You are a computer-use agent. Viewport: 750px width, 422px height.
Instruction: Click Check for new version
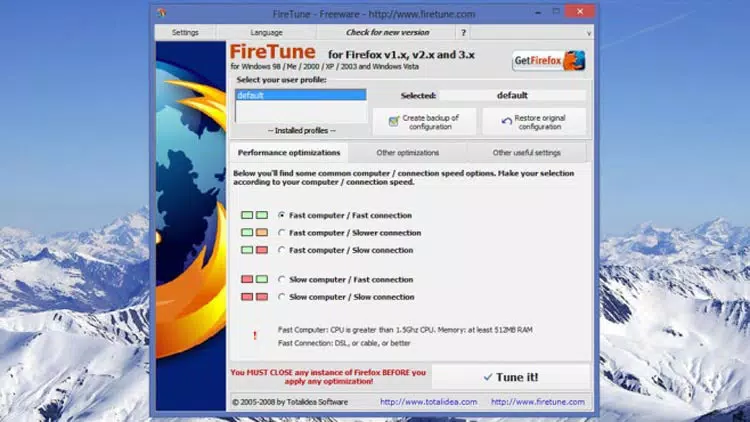(x=387, y=33)
